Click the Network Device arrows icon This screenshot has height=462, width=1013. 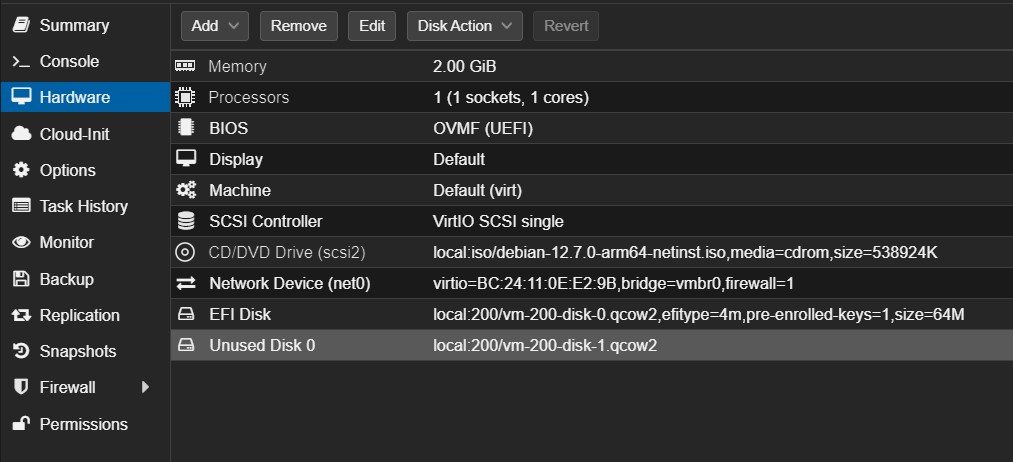point(185,283)
